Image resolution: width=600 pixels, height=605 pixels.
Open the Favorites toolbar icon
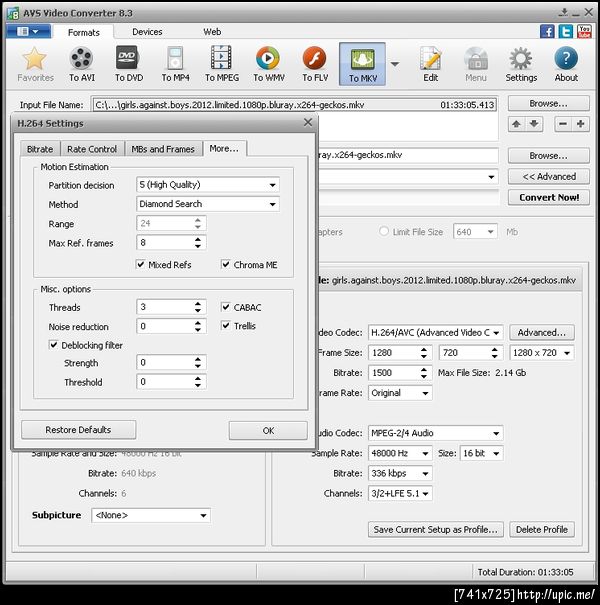click(35, 64)
